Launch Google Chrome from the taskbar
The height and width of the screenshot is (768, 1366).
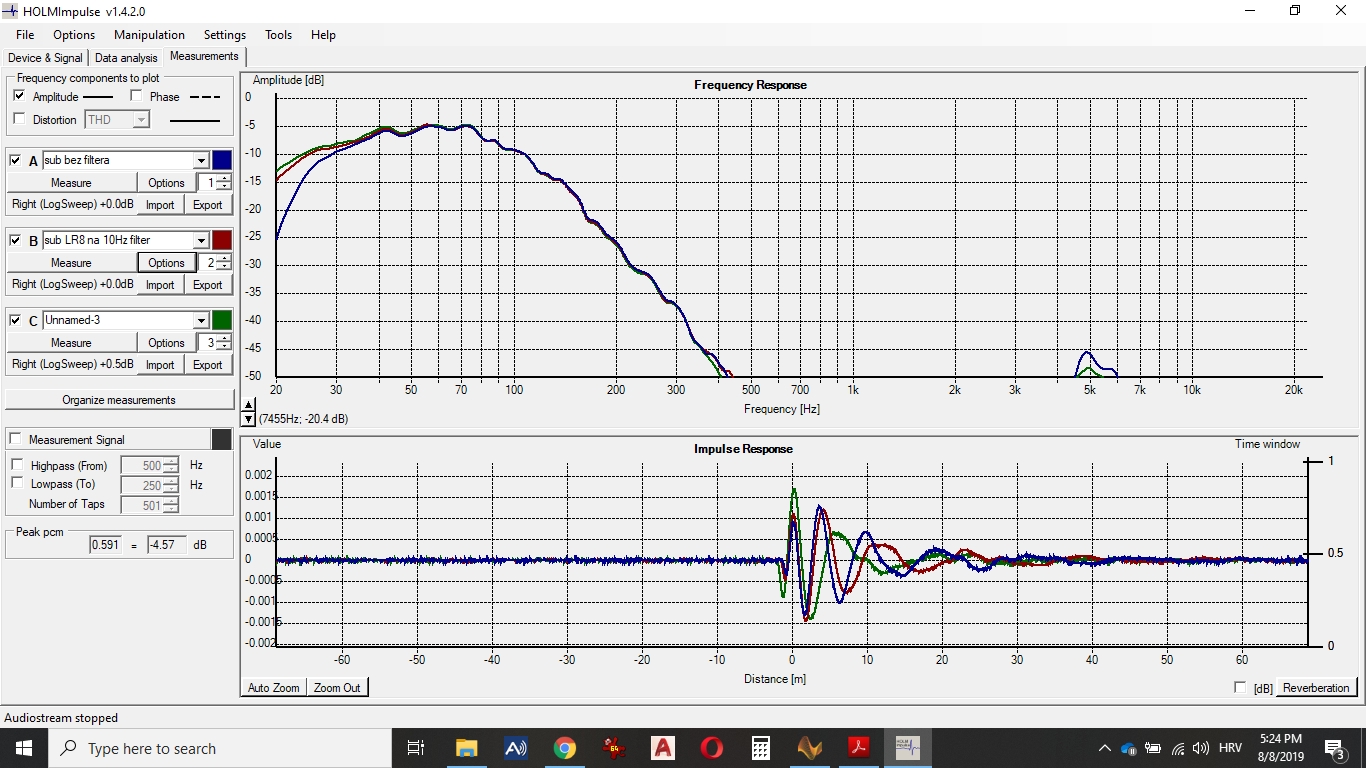pyautogui.click(x=565, y=748)
